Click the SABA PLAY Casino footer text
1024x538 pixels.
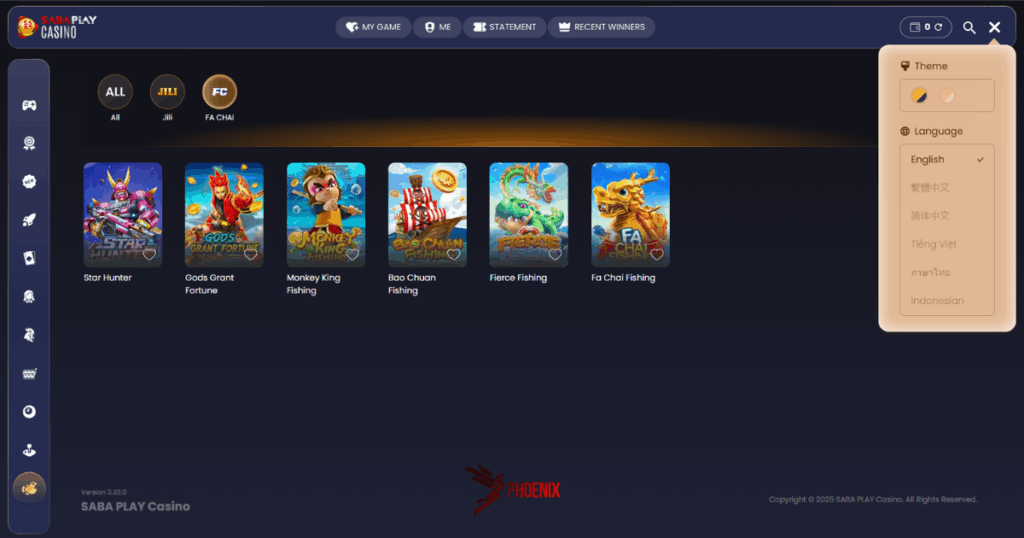coord(135,507)
